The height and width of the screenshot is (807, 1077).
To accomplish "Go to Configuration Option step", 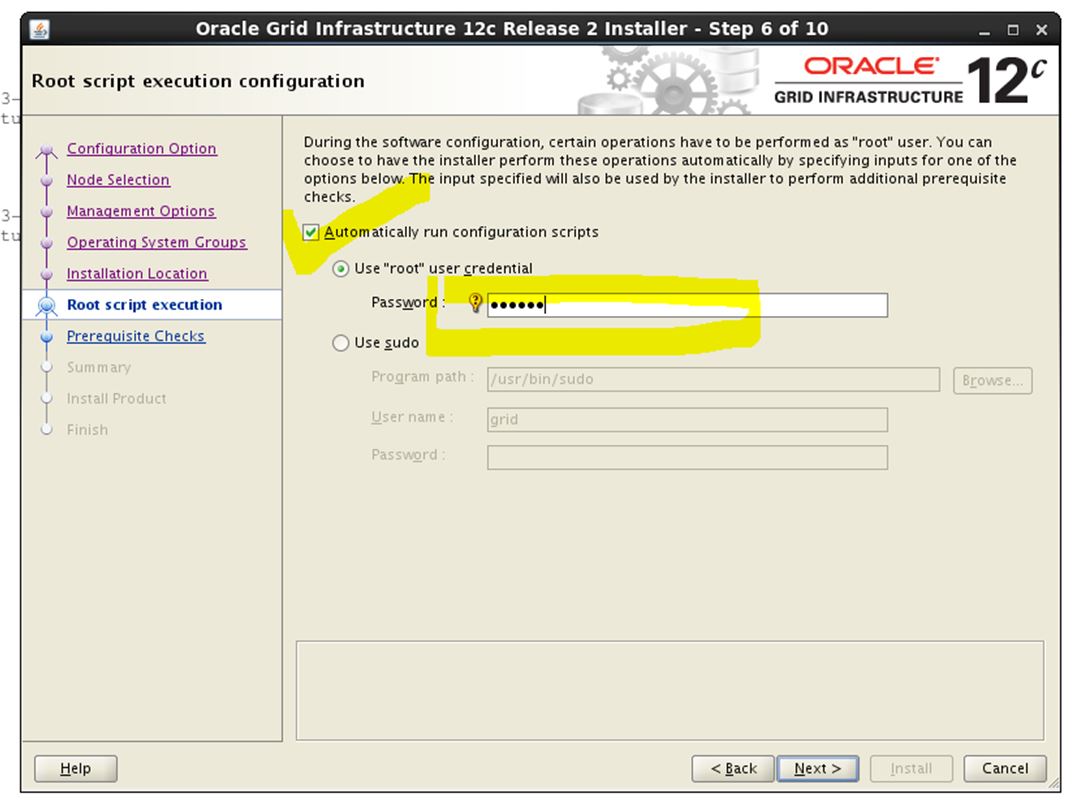I will tap(141, 149).
